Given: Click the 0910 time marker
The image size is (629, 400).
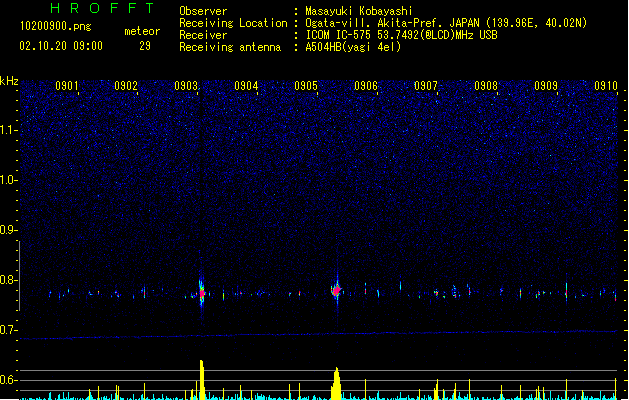Looking at the screenshot, I should pos(606,86).
